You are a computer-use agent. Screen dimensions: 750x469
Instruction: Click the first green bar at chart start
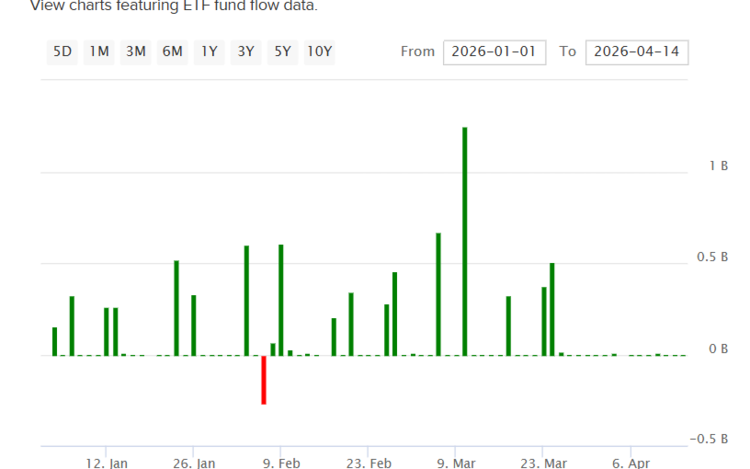(x=55, y=341)
